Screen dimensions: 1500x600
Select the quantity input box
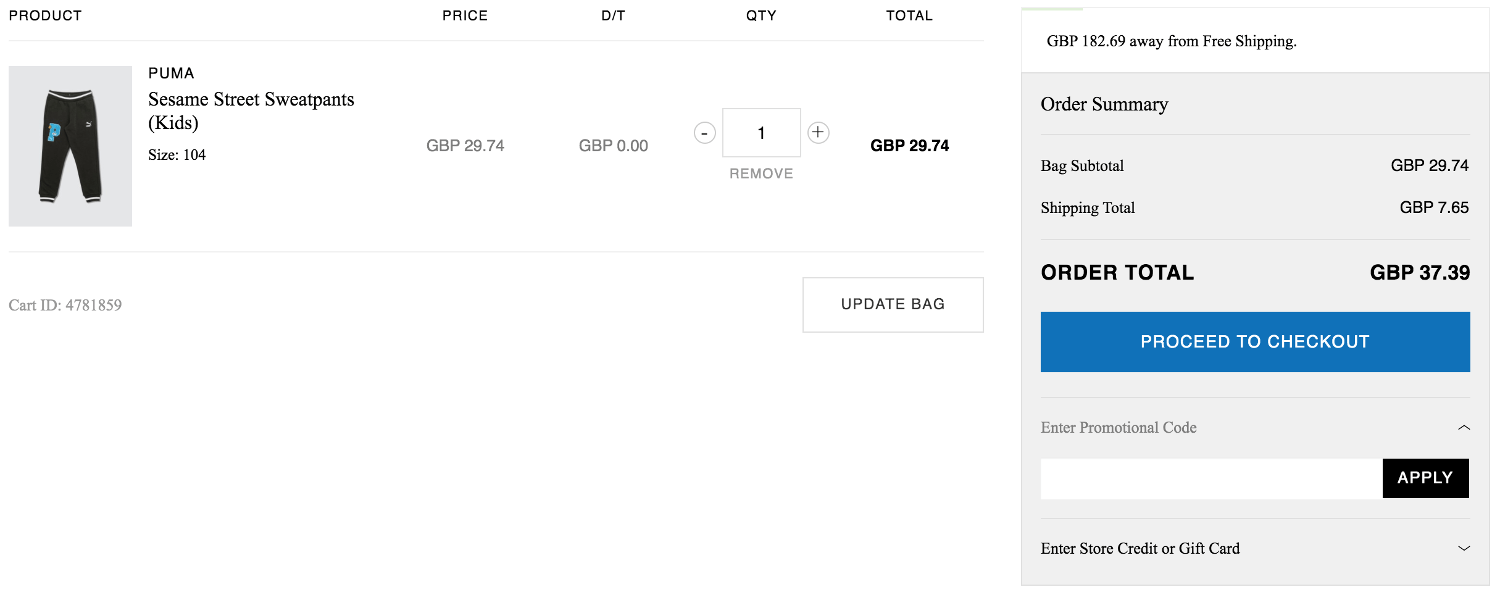[761, 132]
